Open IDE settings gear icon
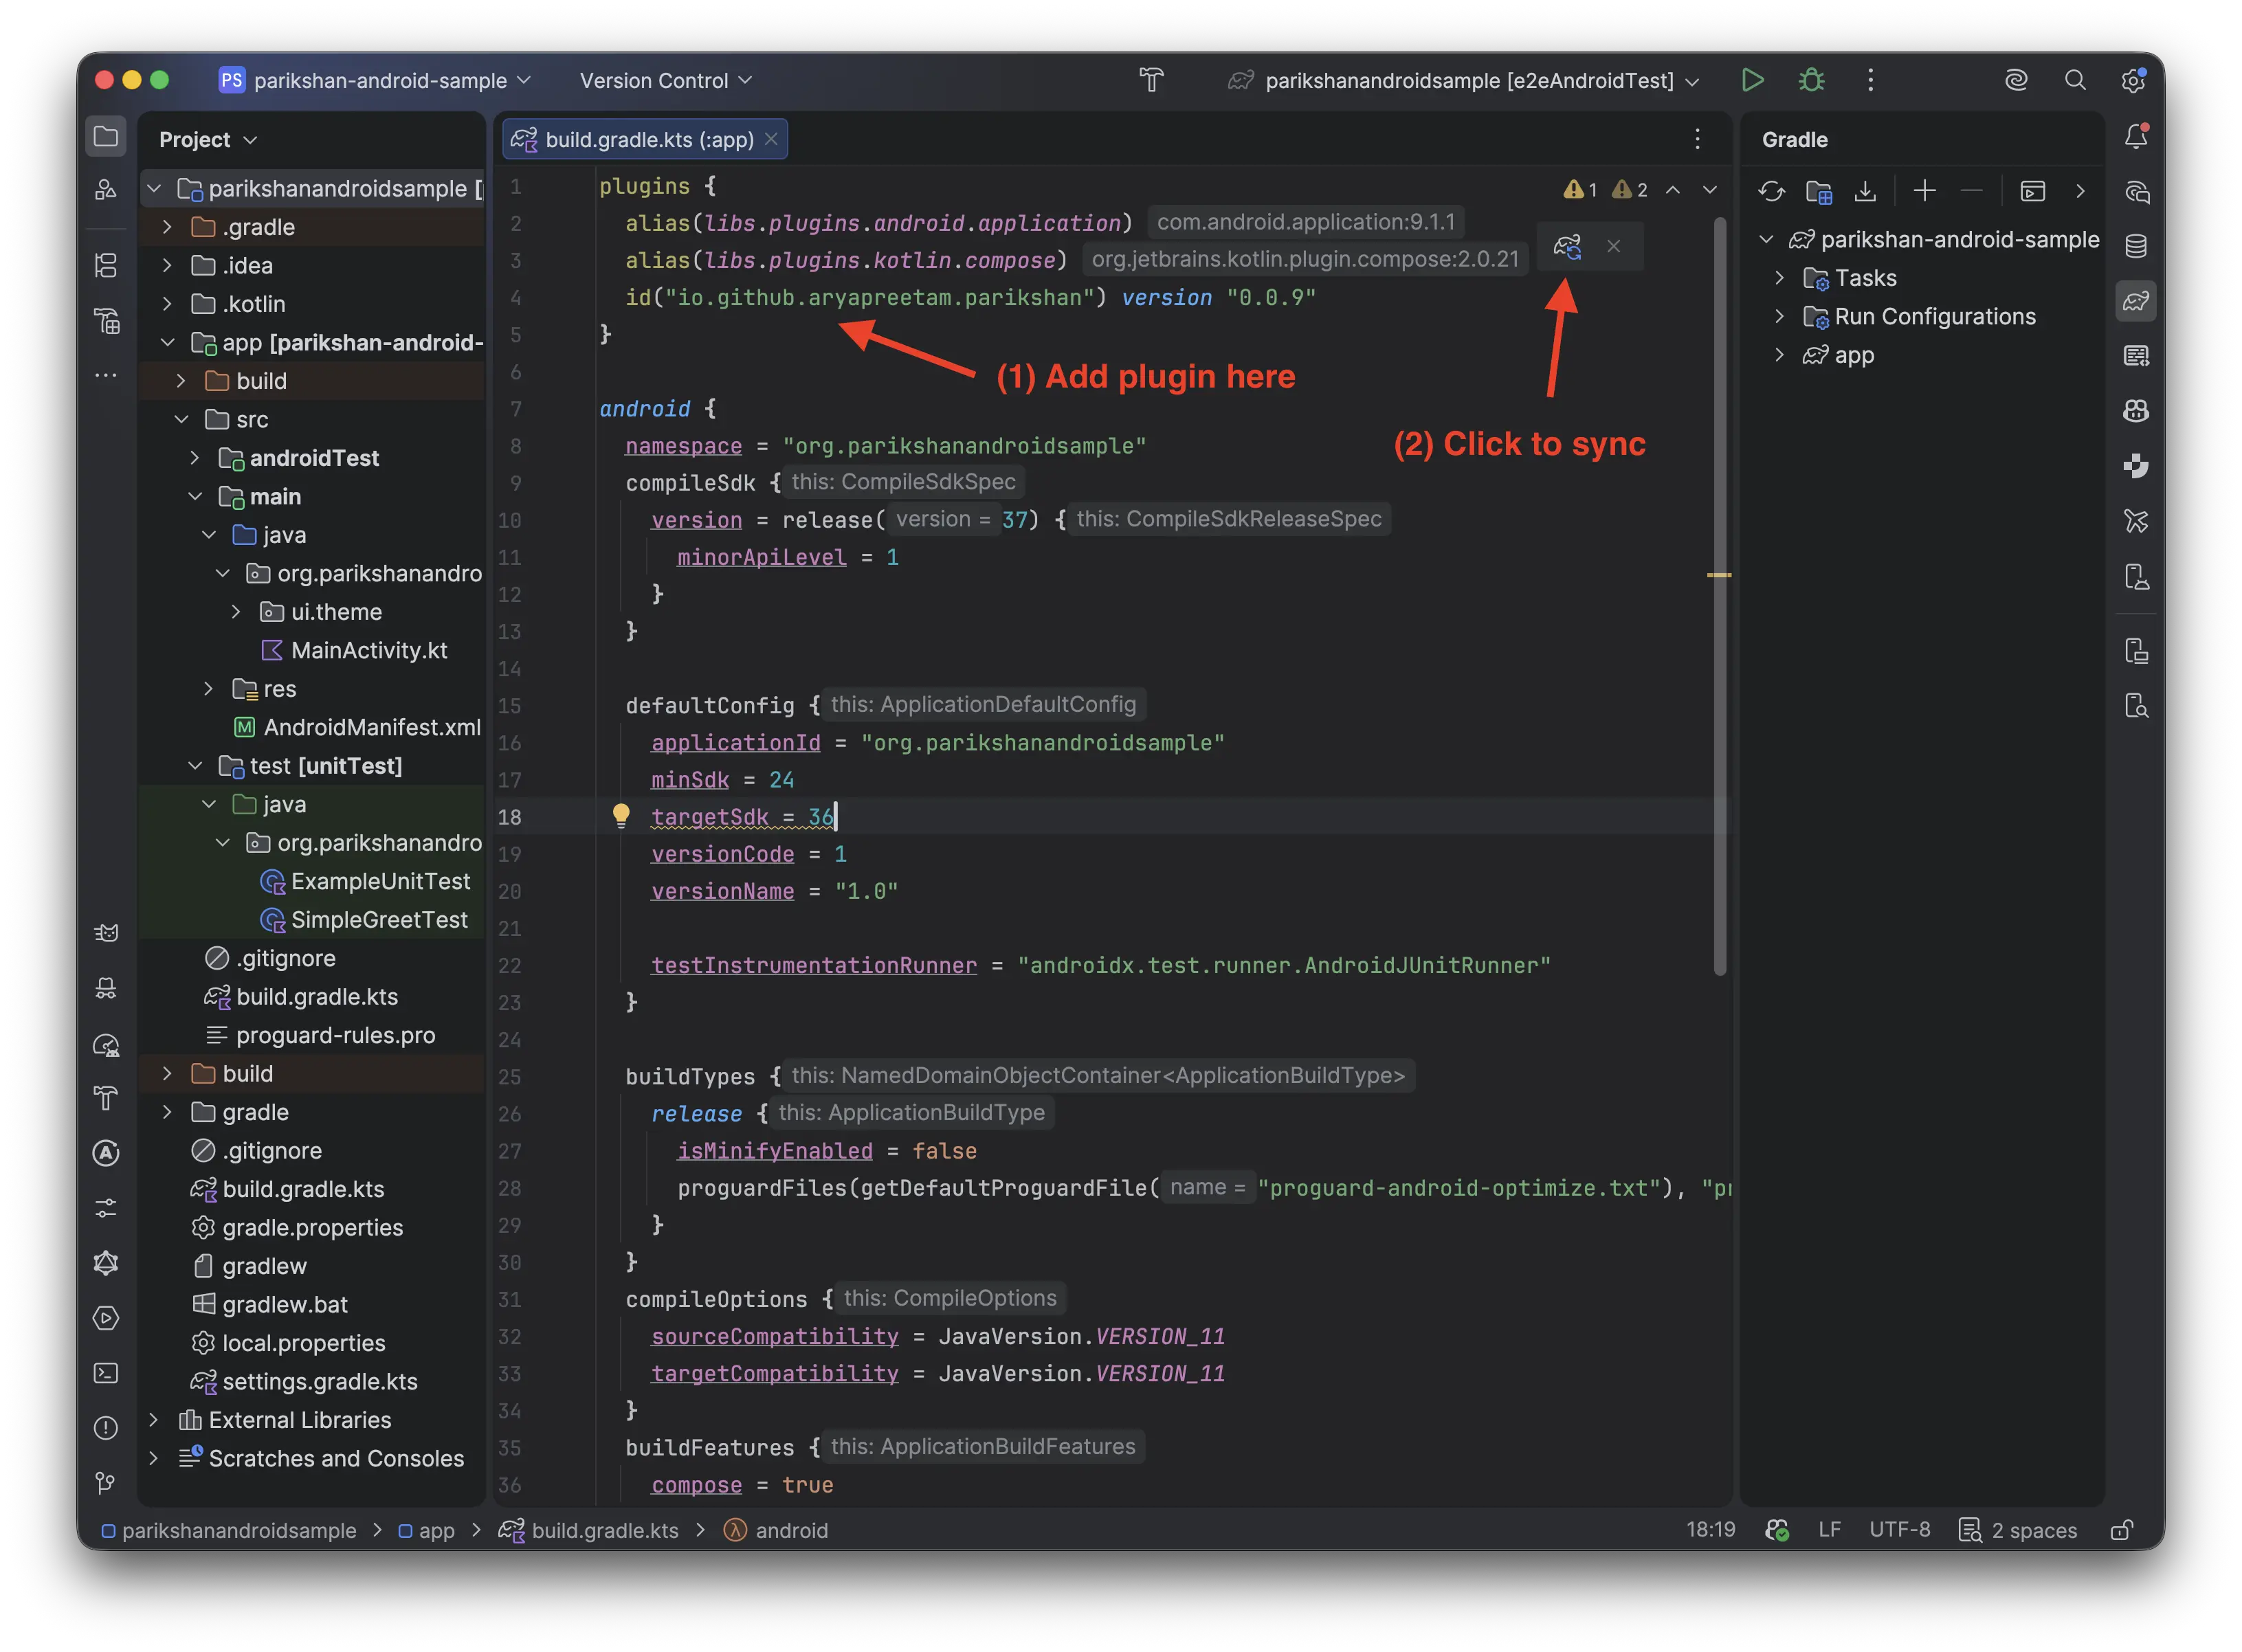2242x1652 pixels. point(2133,80)
